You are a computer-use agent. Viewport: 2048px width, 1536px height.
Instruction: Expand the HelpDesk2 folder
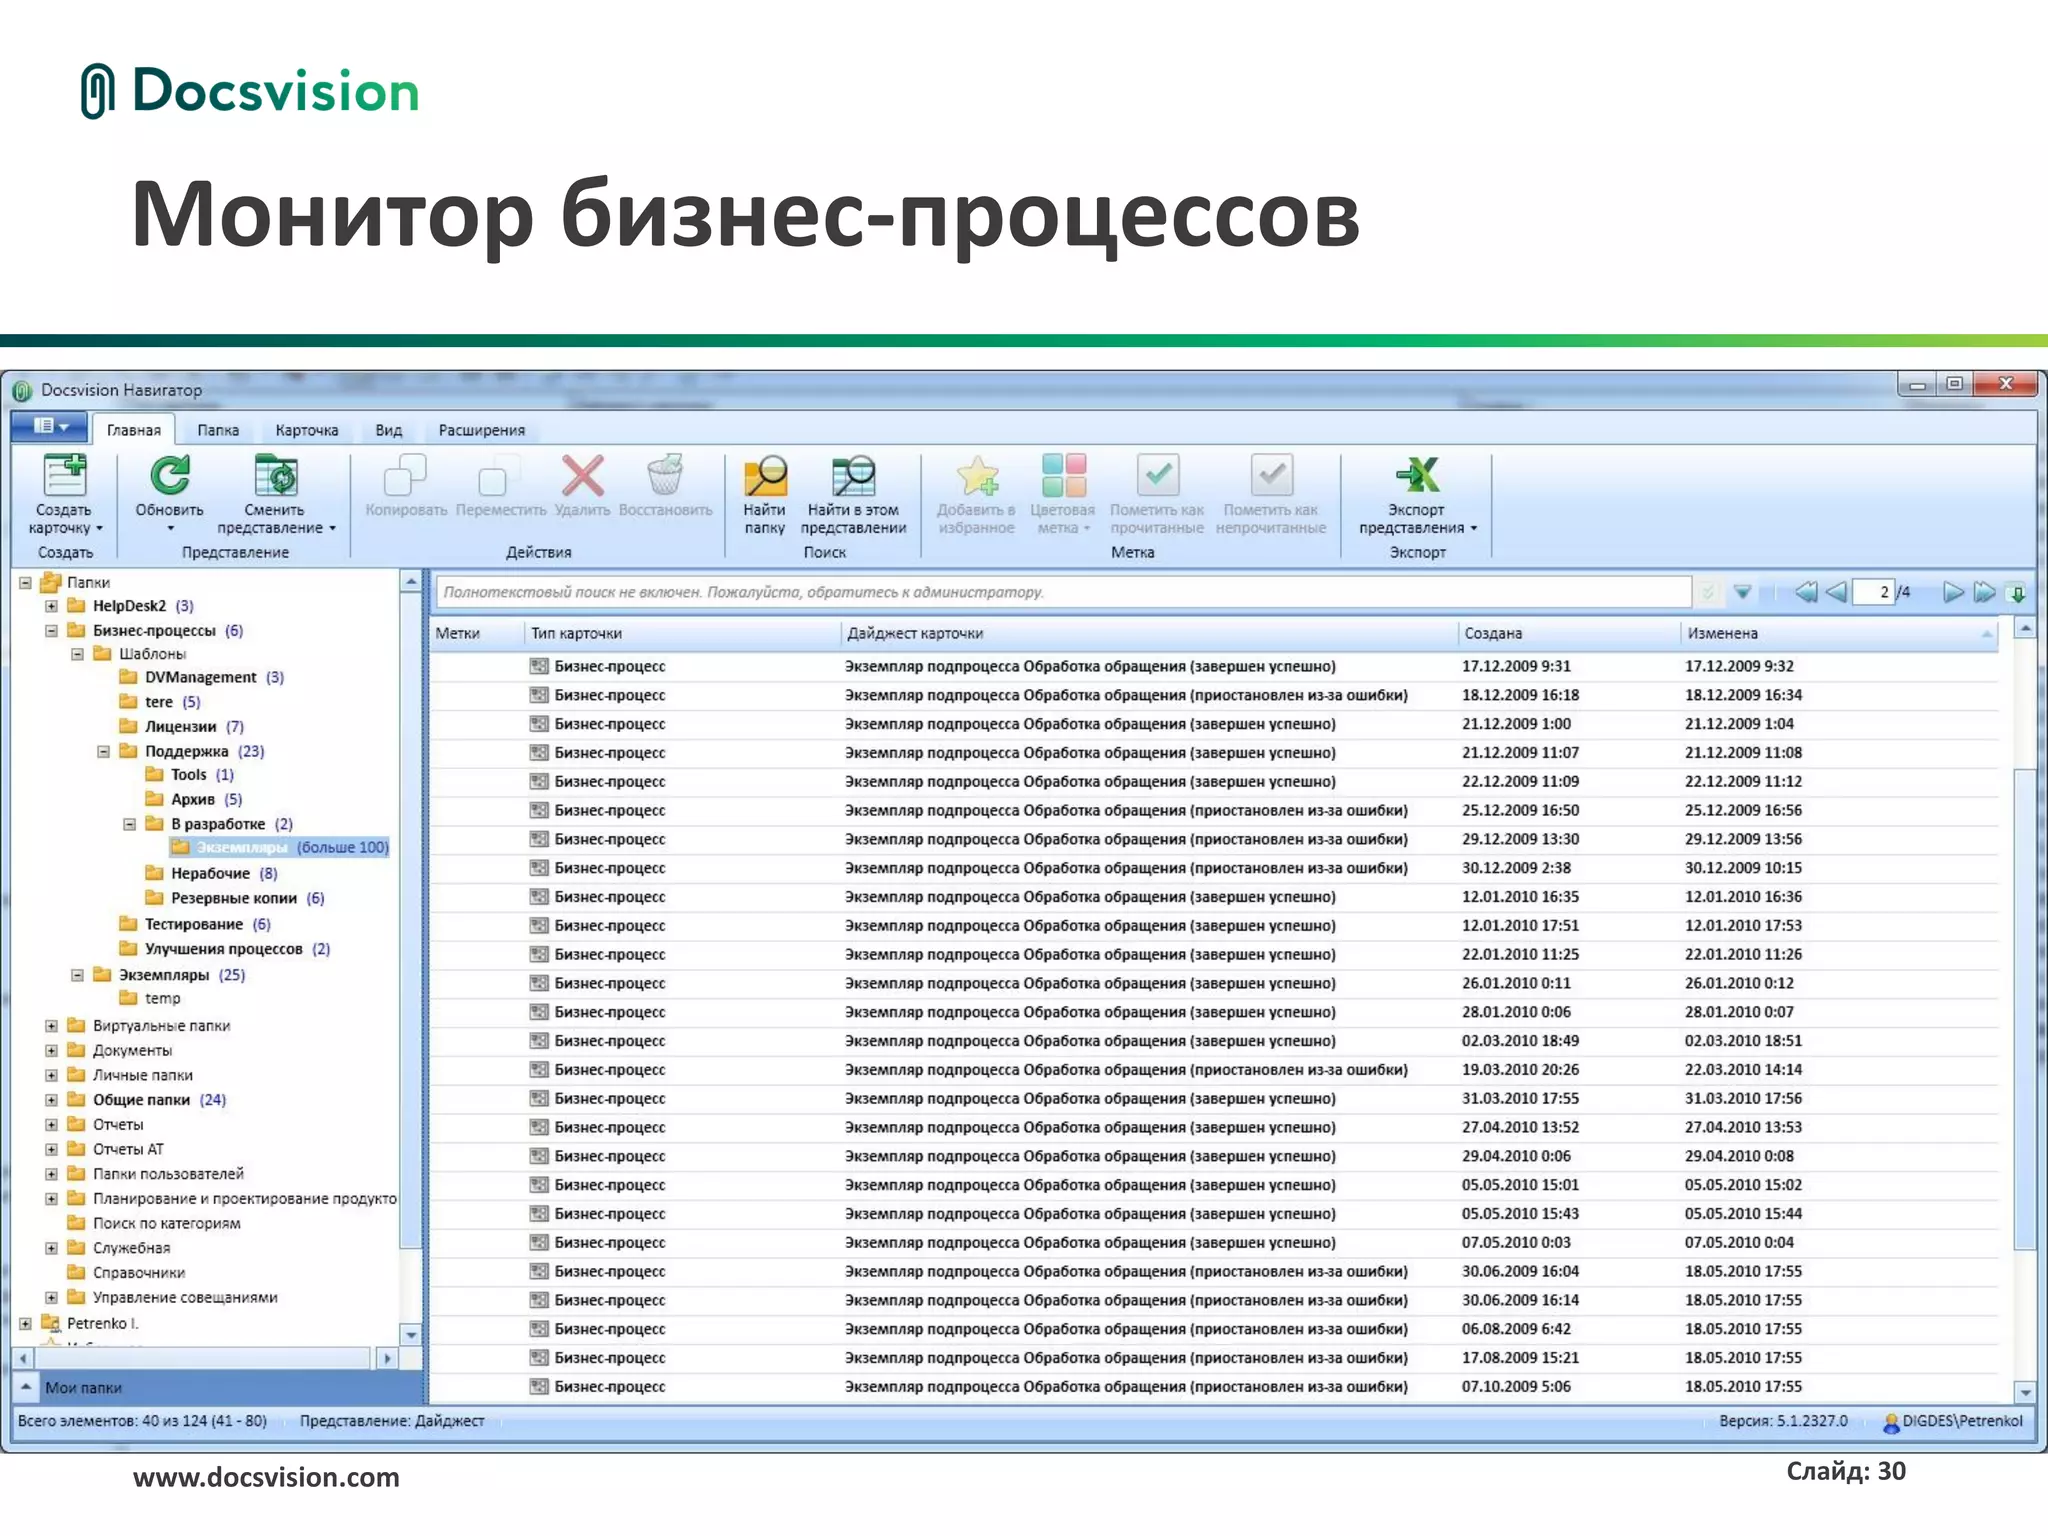point(52,606)
